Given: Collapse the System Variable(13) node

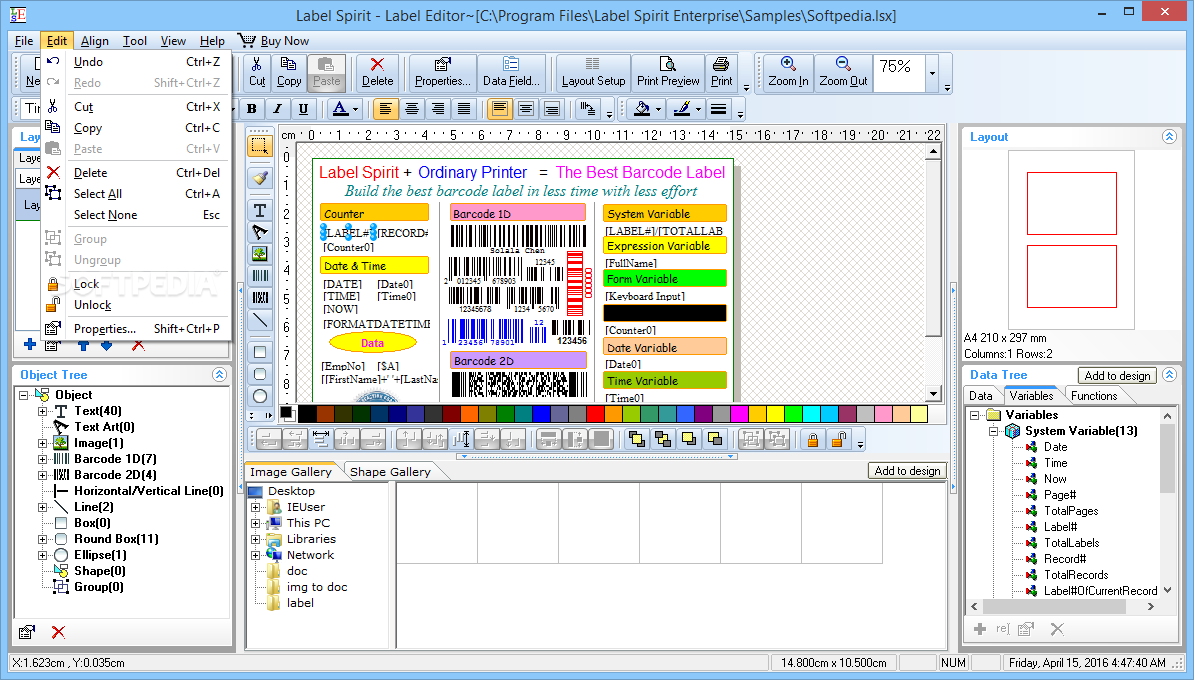Looking at the screenshot, I should pyautogui.click(x=993, y=431).
